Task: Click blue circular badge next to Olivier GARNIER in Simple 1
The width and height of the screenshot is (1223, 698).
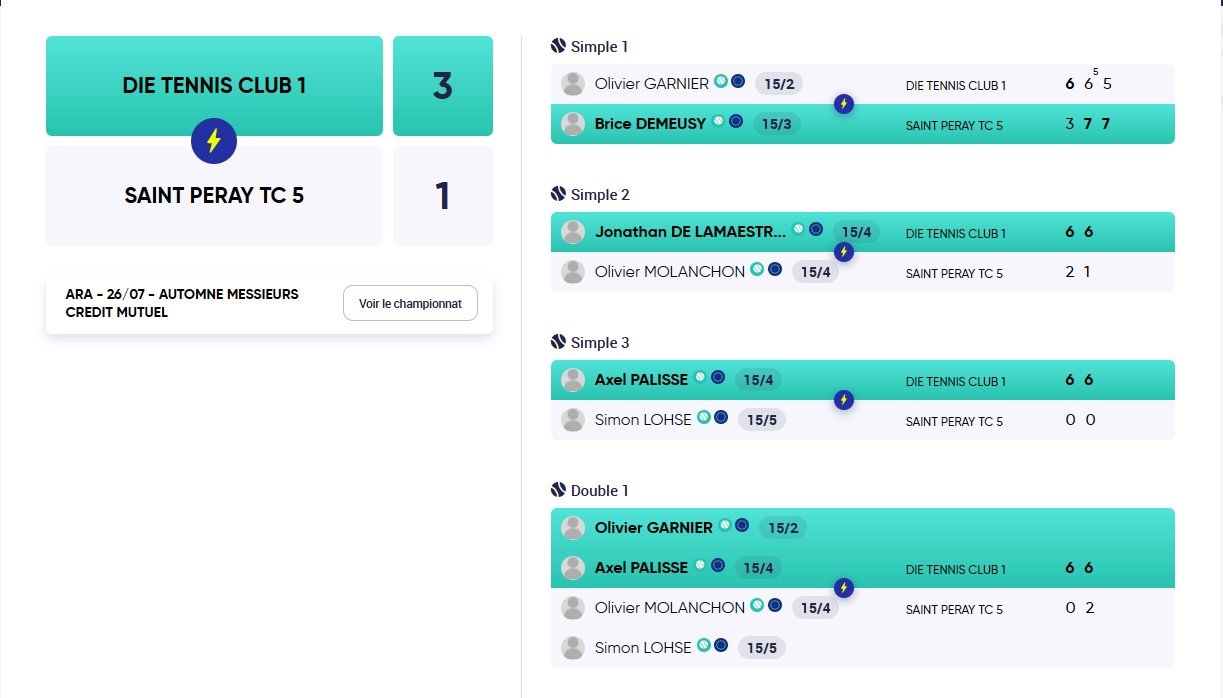Action: click(738, 82)
